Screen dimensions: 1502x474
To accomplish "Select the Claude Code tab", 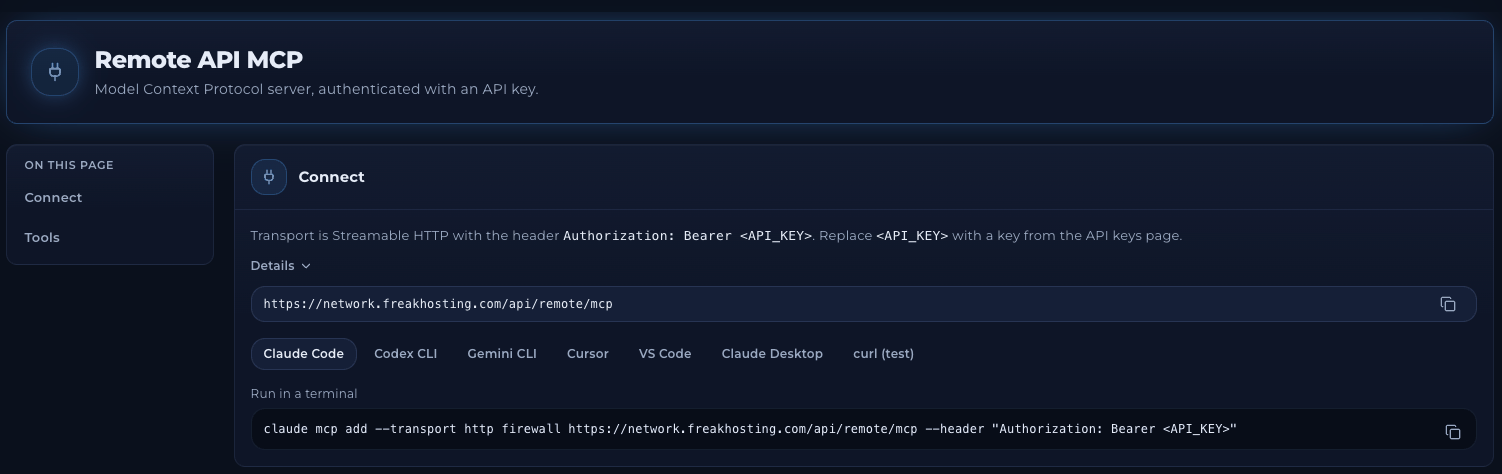I will [x=304, y=354].
